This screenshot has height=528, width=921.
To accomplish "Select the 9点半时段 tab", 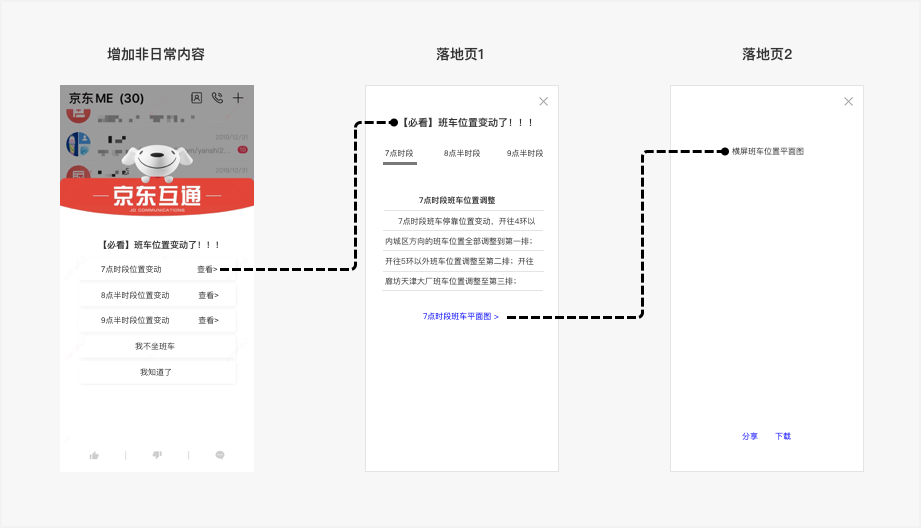I will click(525, 153).
